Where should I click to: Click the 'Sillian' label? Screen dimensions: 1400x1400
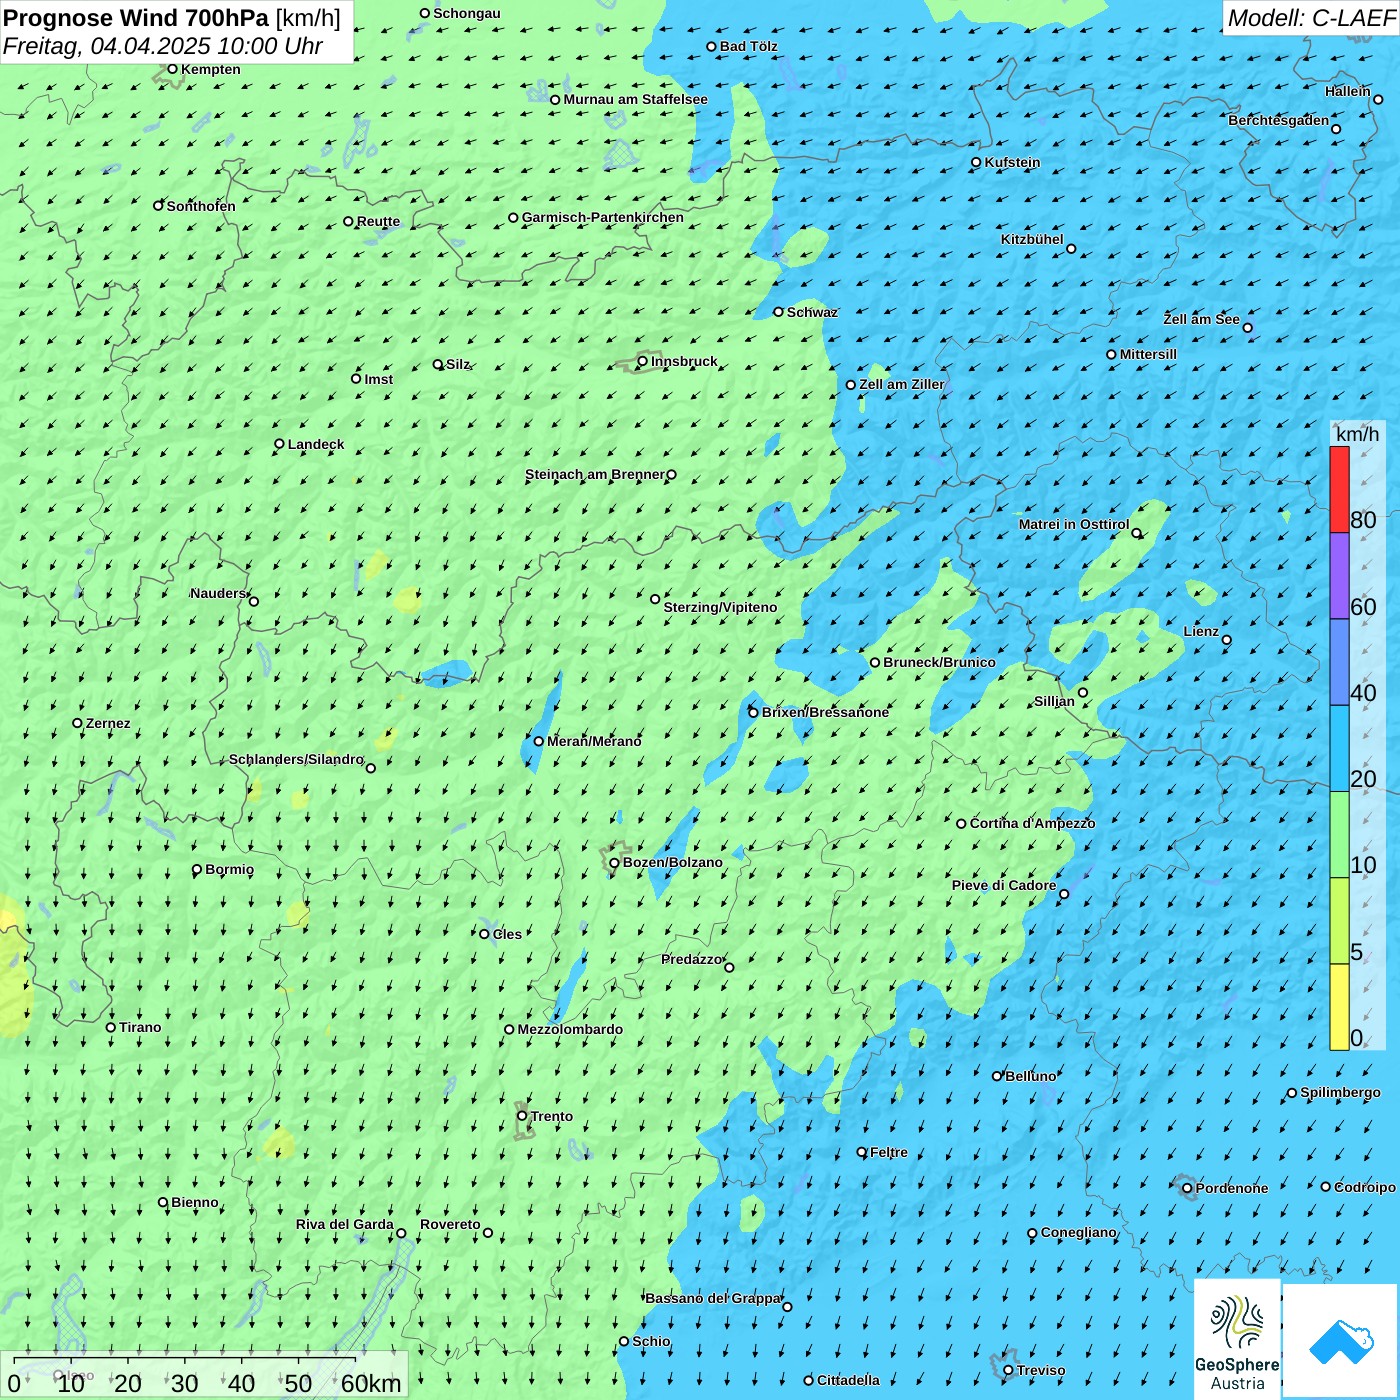pyautogui.click(x=1054, y=701)
